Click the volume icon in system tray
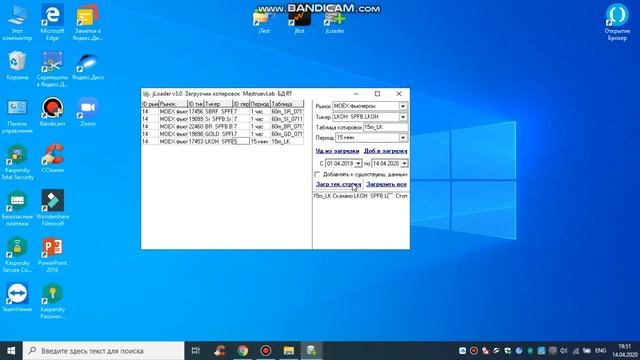The height and width of the screenshot is (360, 640). [564, 351]
